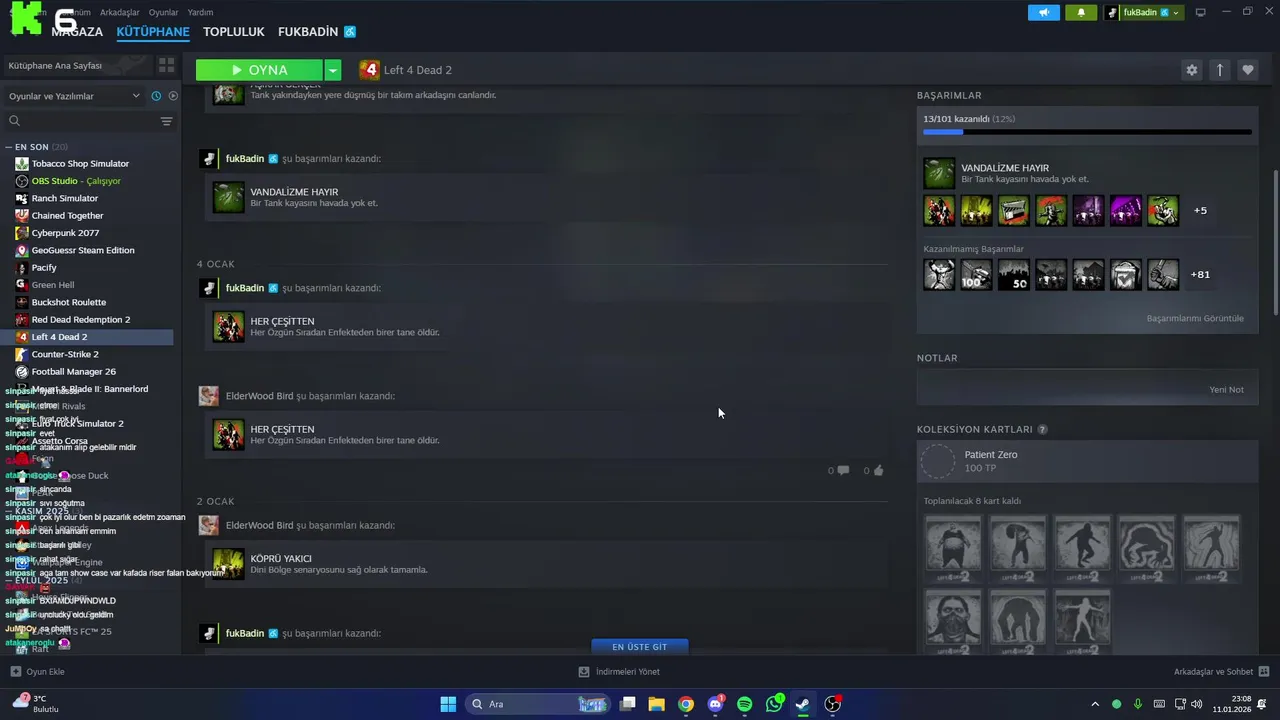This screenshot has width=1280, height=720.
Task: Show hidden system tray icons chevron
Action: [1095, 704]
